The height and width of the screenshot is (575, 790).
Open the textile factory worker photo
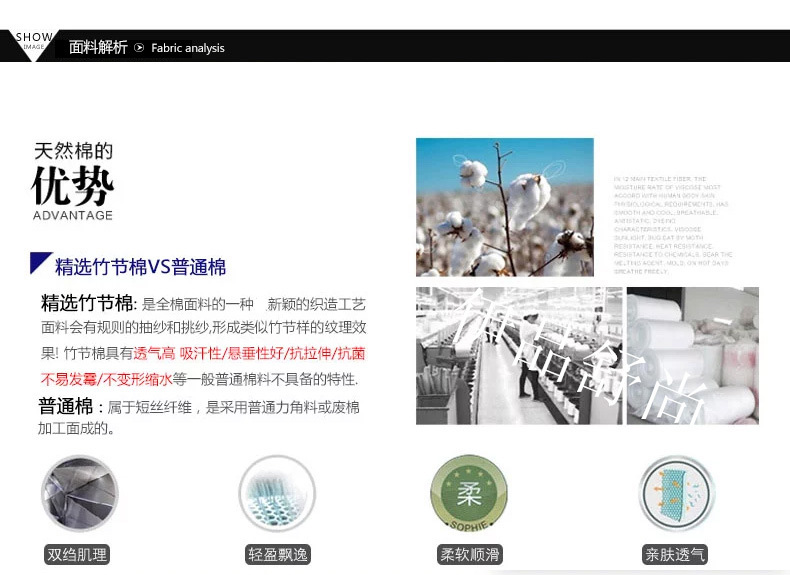point(518,355)
